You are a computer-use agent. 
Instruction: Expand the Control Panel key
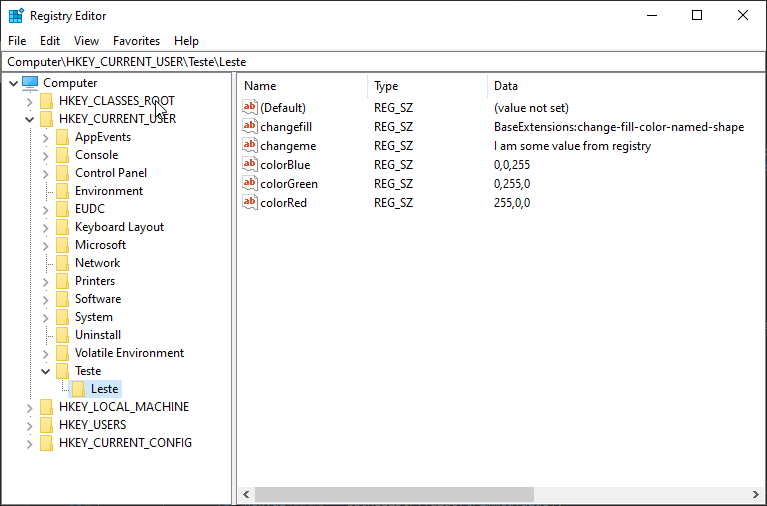(x=45, y=174)
